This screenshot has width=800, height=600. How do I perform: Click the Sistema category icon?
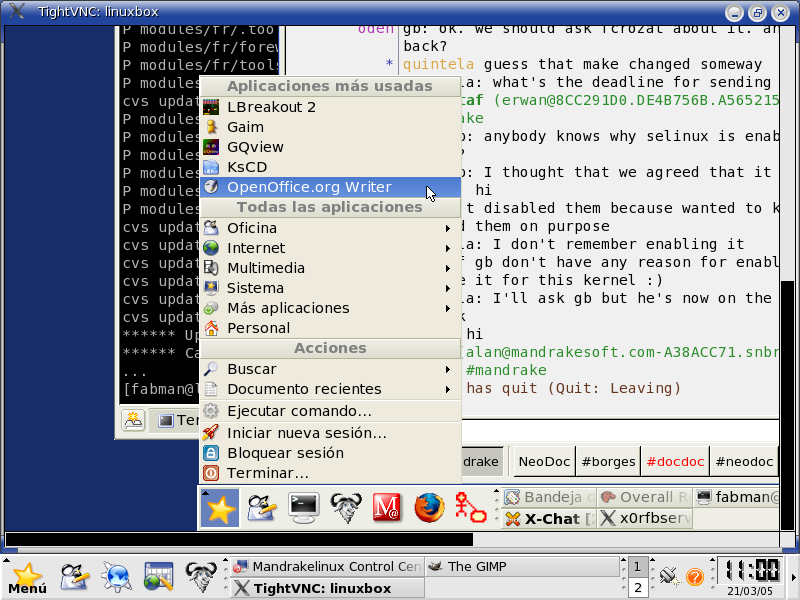click(x=211, y=288)
